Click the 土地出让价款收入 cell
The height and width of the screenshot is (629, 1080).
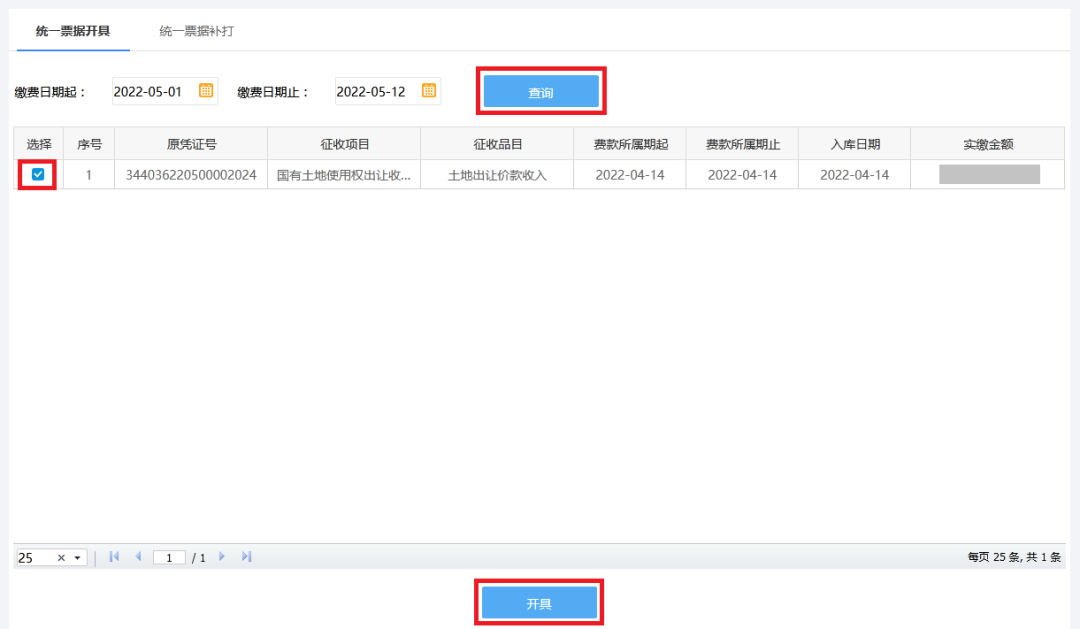497,175
